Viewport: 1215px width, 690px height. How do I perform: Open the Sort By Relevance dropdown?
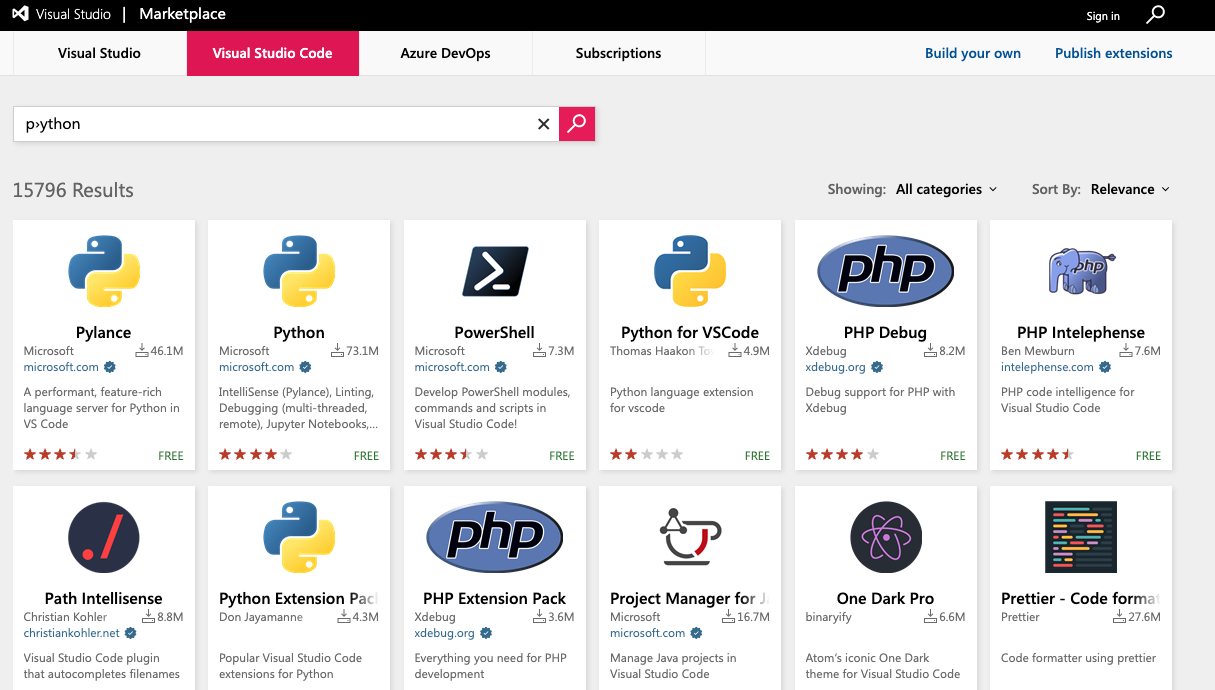tap(1130, 189)
